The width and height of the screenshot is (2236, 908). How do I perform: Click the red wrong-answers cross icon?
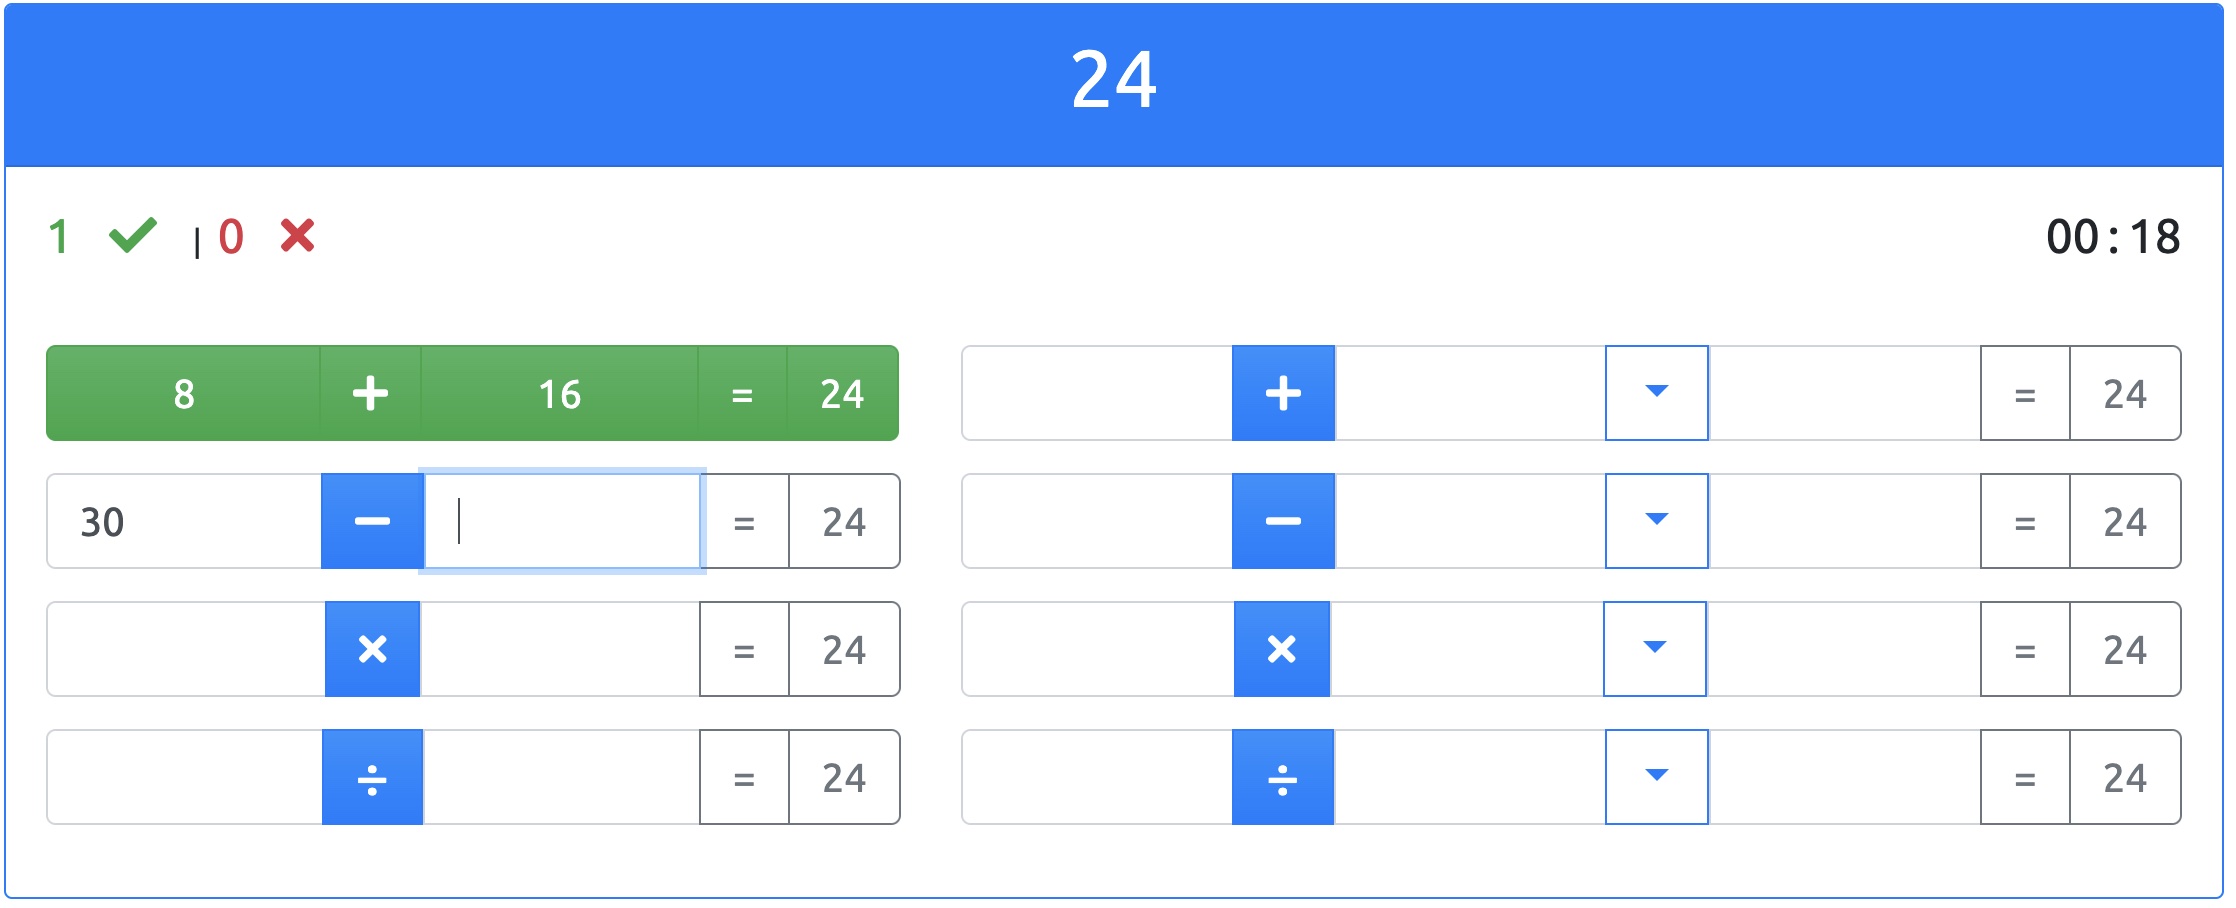(x=298, y=236)
